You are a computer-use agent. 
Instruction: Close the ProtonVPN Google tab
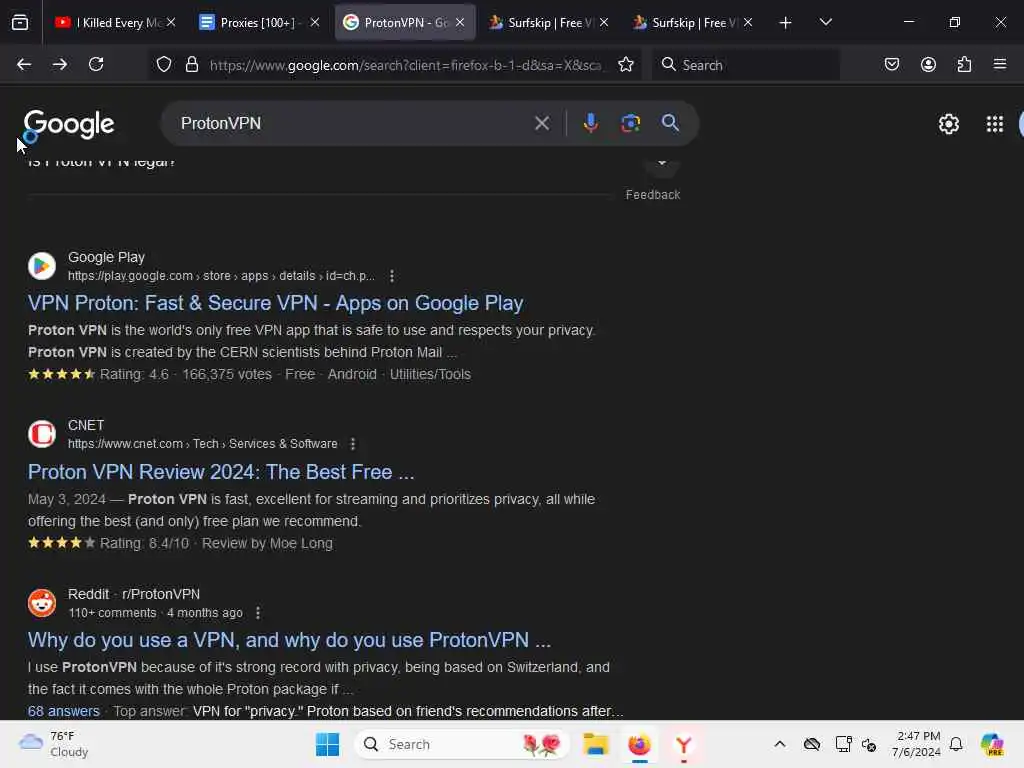[x=460, y=22]
